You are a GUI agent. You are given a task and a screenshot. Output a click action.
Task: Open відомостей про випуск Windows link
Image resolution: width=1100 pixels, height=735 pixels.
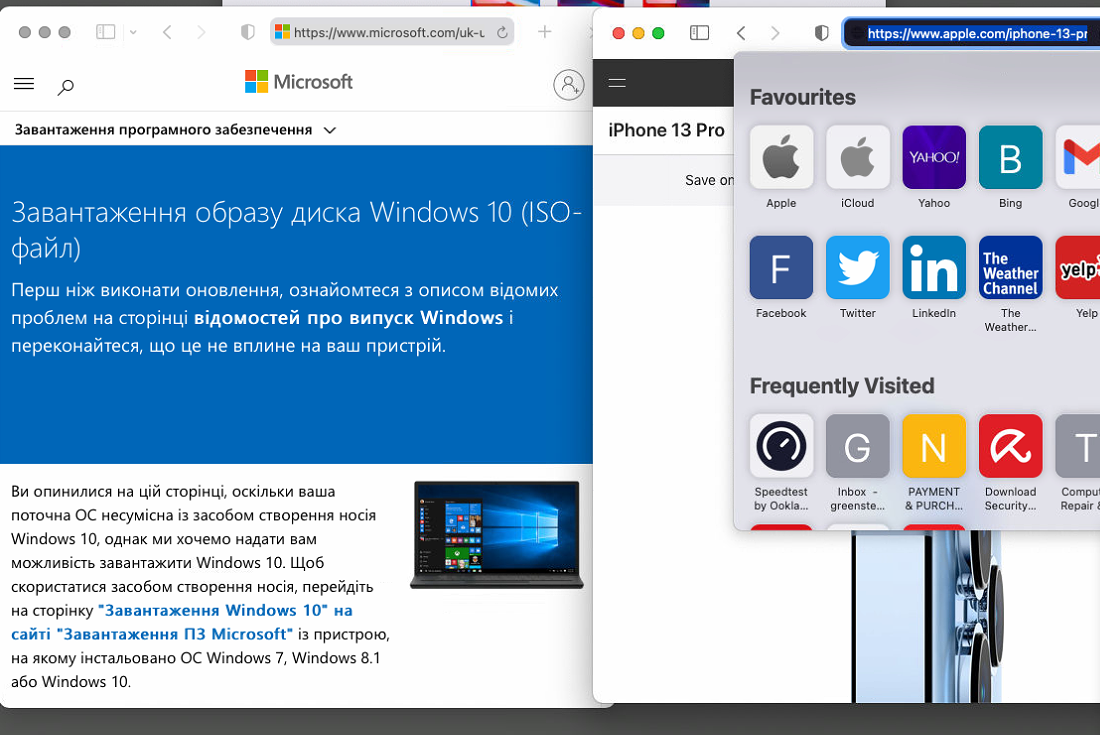tap(349, 318)
